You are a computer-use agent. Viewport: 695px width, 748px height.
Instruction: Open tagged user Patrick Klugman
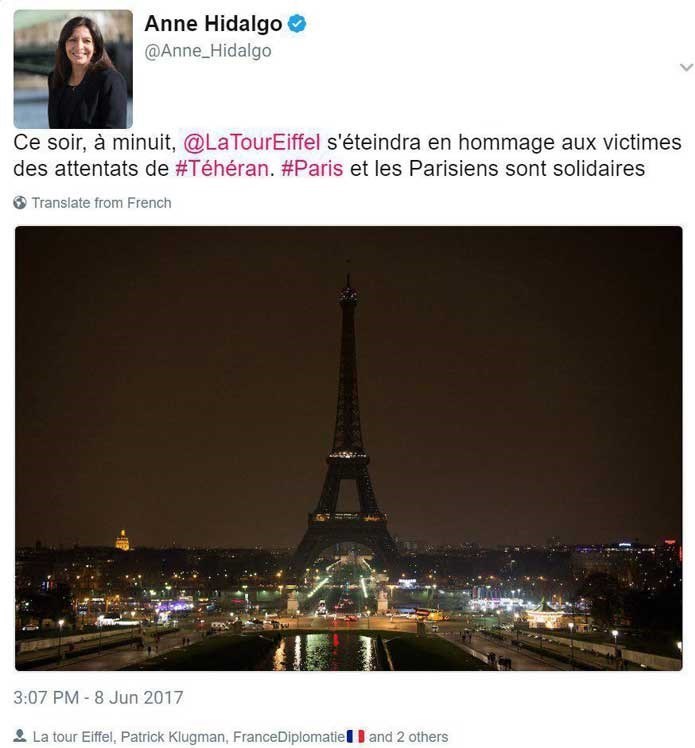click(x=173, y=737)
